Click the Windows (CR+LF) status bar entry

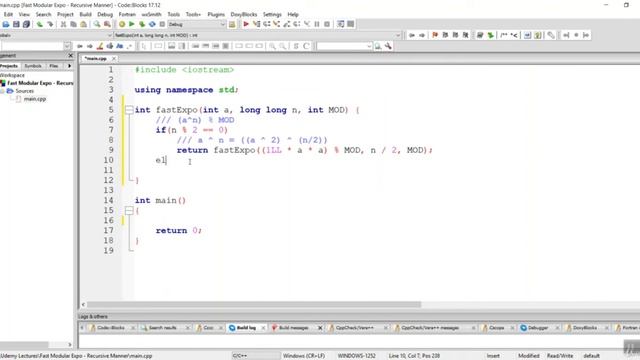click(x=304, y=356)
